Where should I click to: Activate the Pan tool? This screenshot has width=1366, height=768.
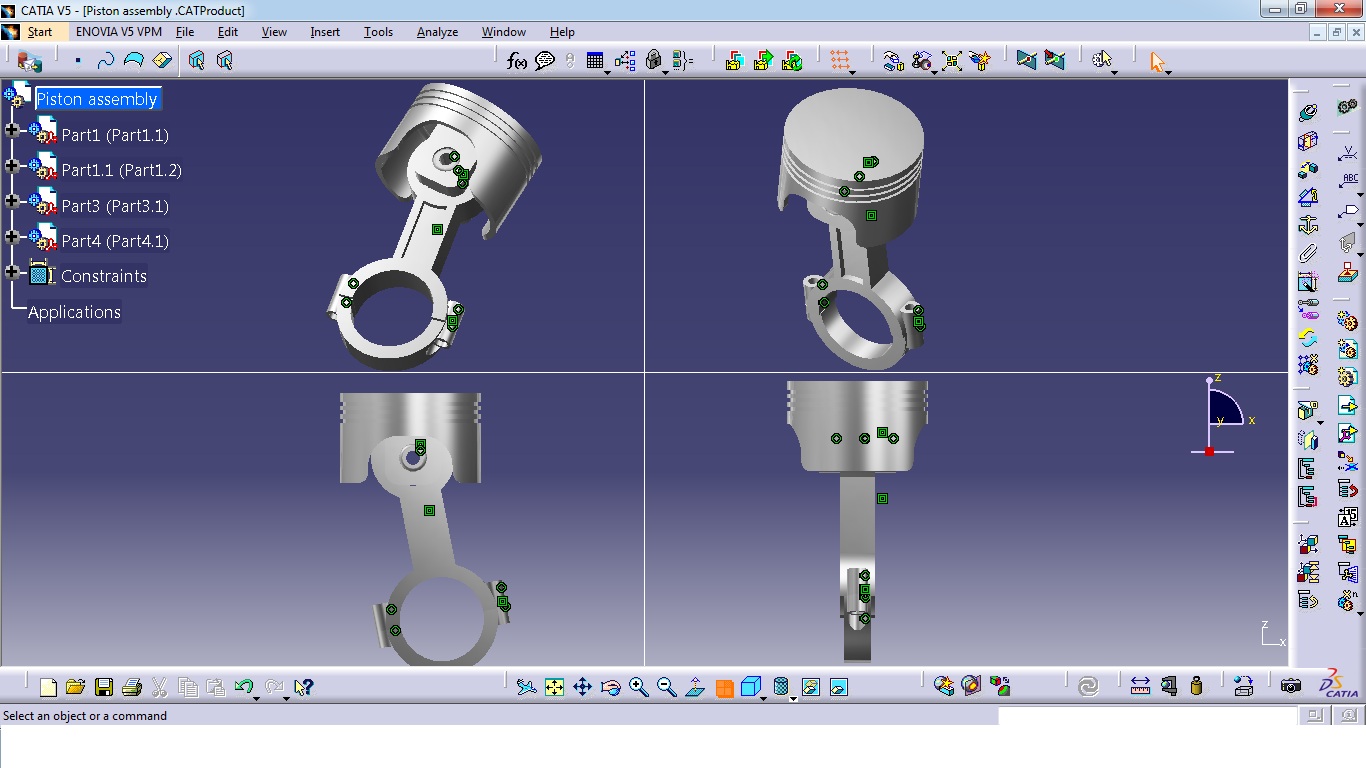click(x=581, y=687)
